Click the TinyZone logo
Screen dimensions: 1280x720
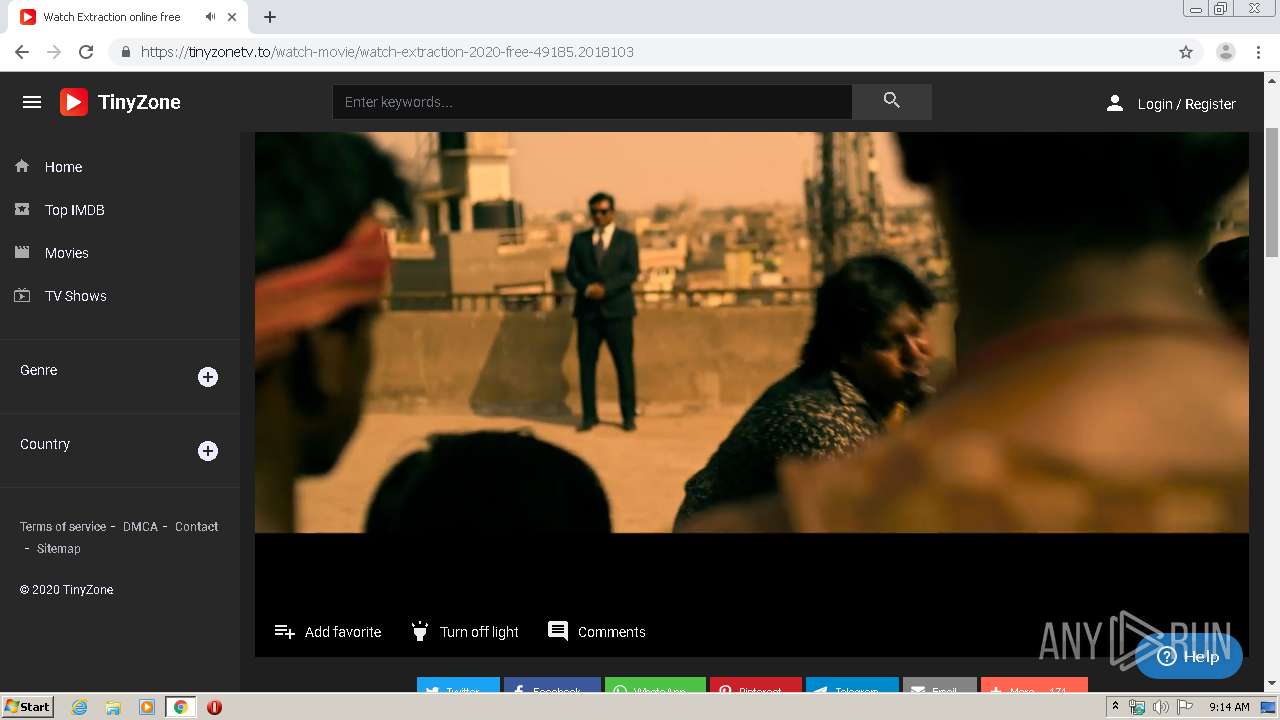(120, 102)
